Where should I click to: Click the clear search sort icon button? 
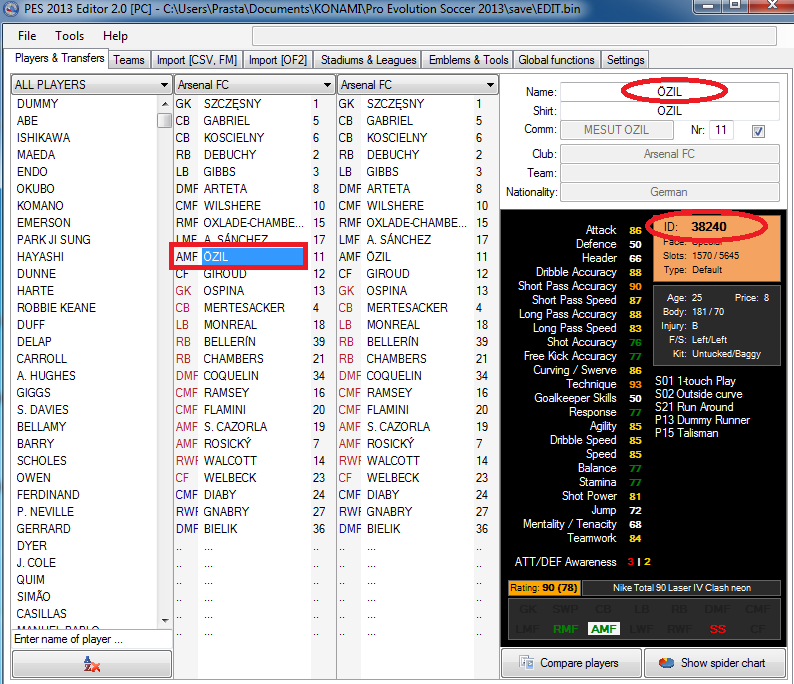(92, 664)
